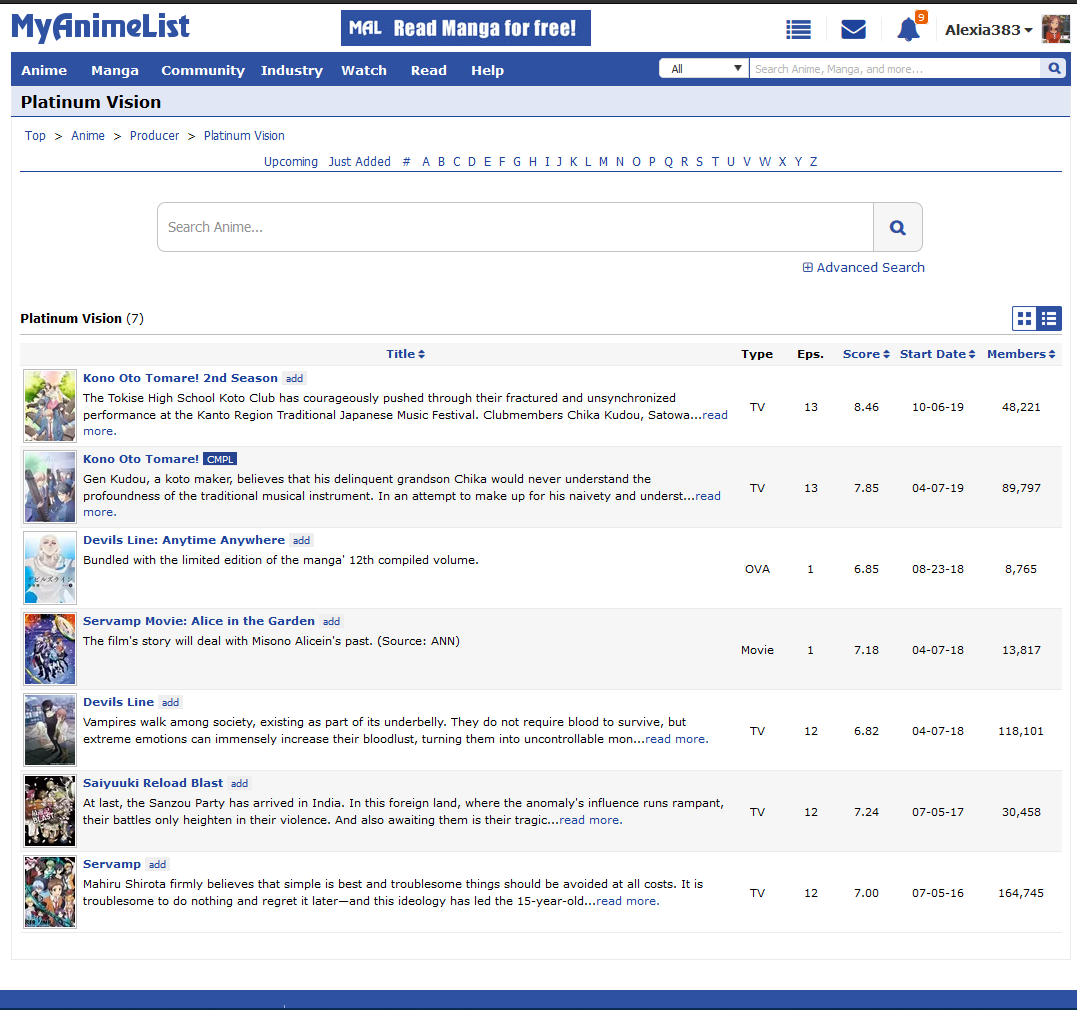1077x1010 pixels.
Task: Open Devils Line TV series thumbnail
Action: click(50, 730)
